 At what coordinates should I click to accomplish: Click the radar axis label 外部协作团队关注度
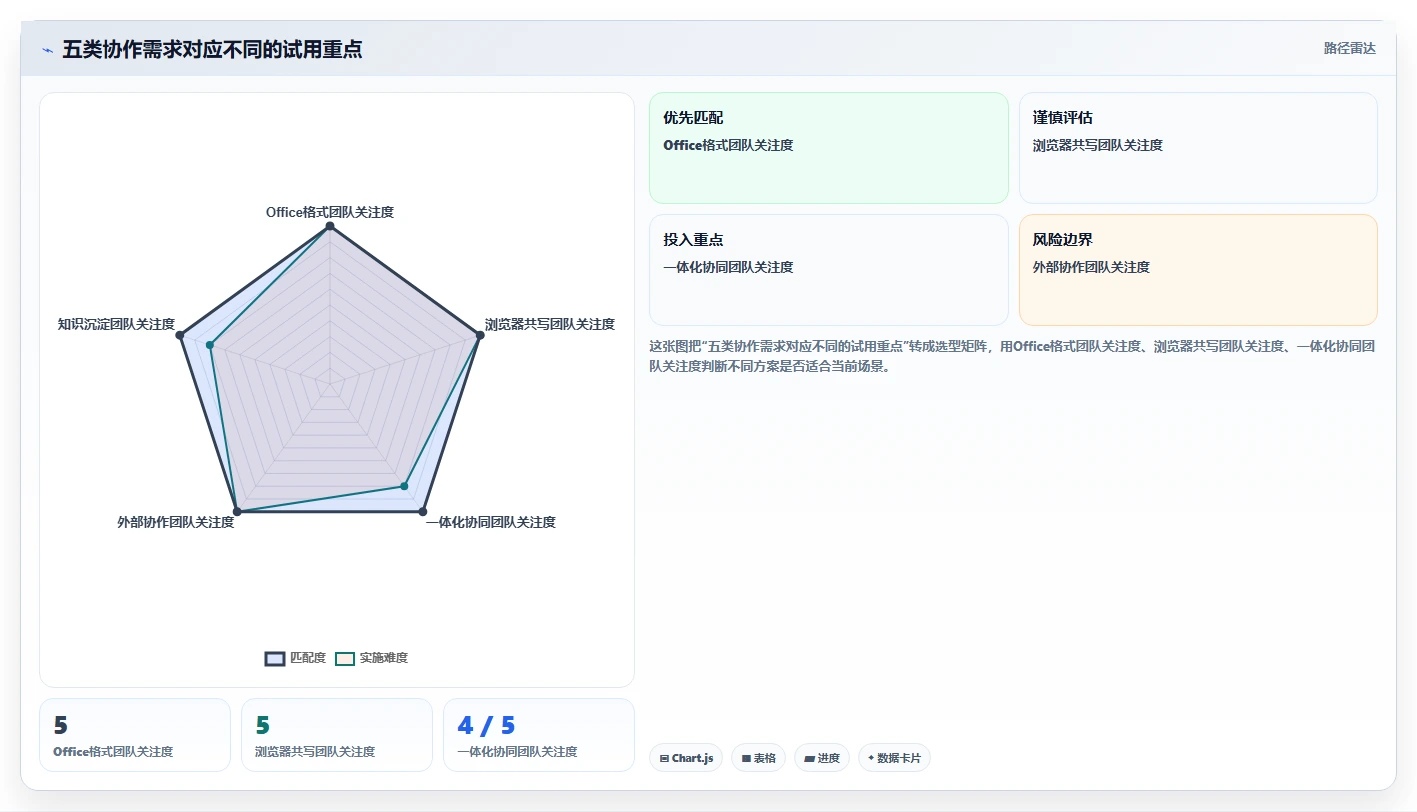coord(175,522)
